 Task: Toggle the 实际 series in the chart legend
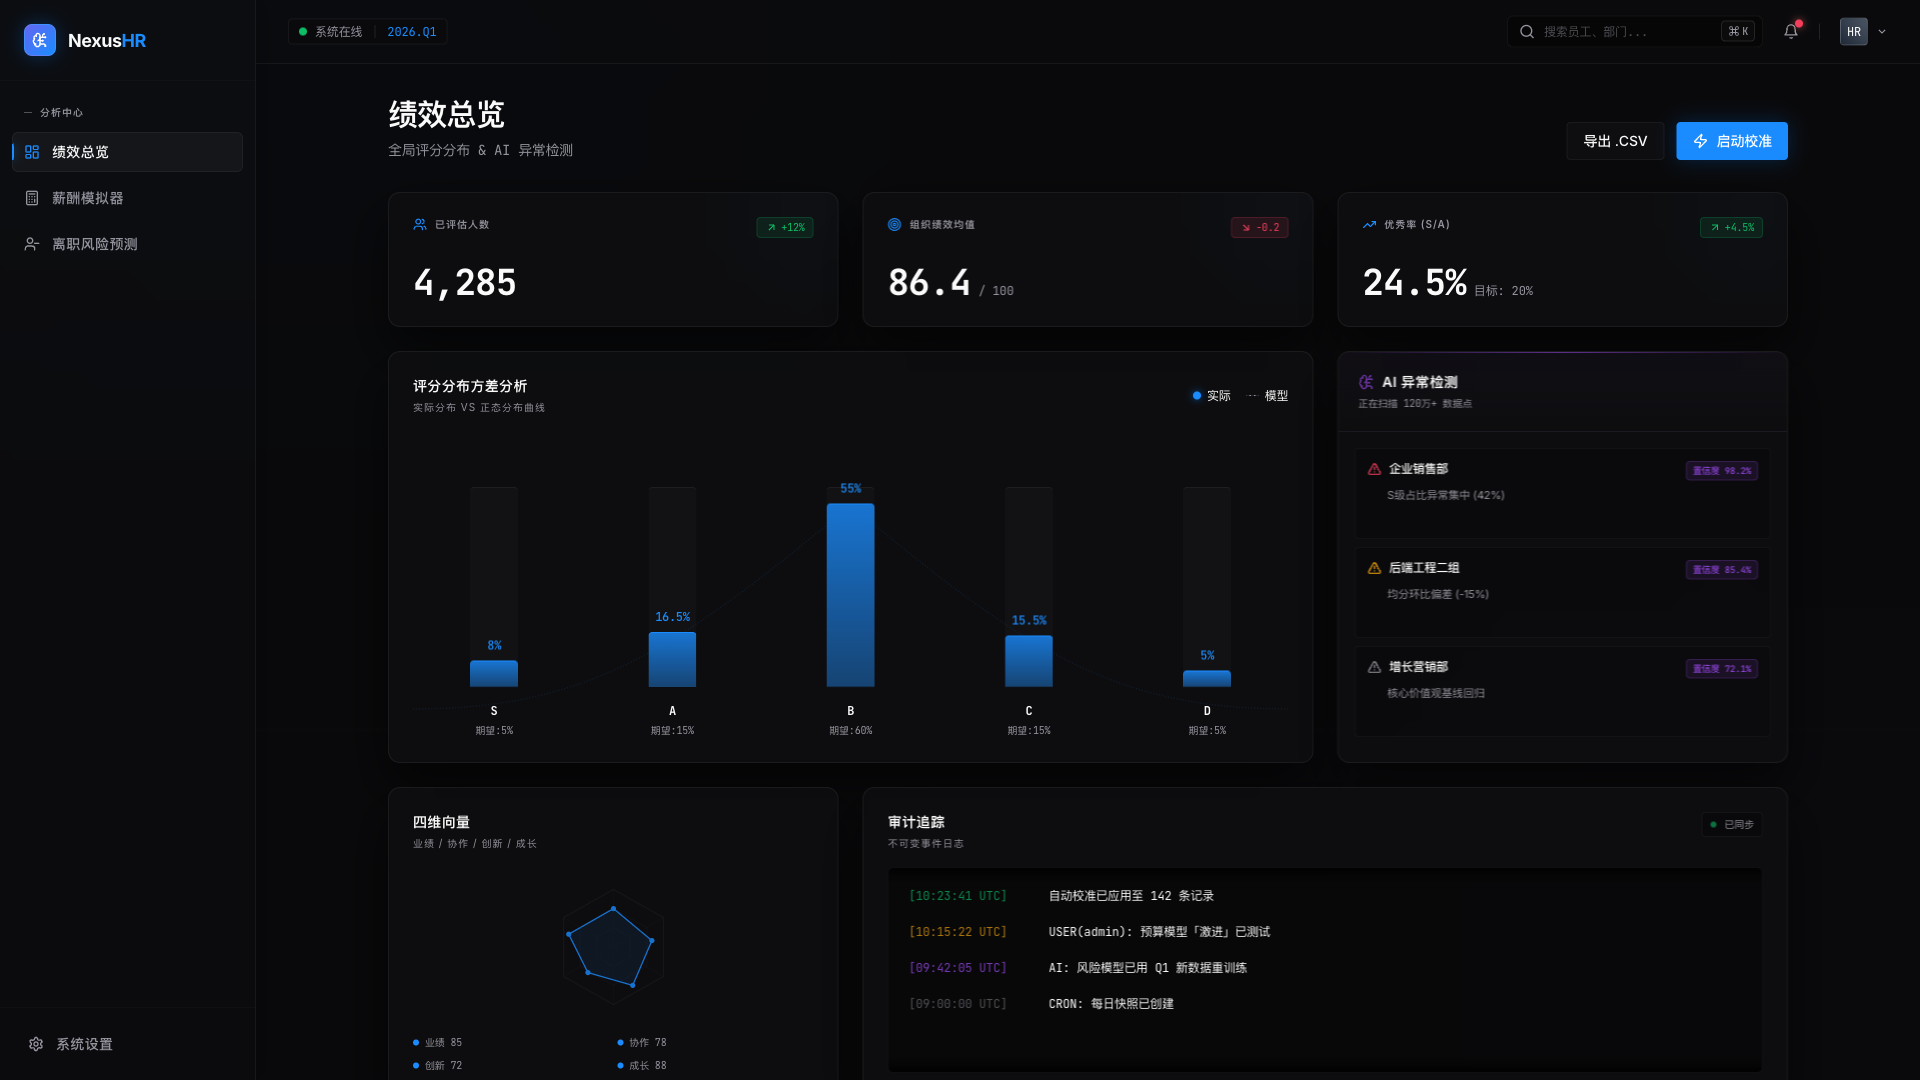pyautogui.click(x=1211, y=396)
